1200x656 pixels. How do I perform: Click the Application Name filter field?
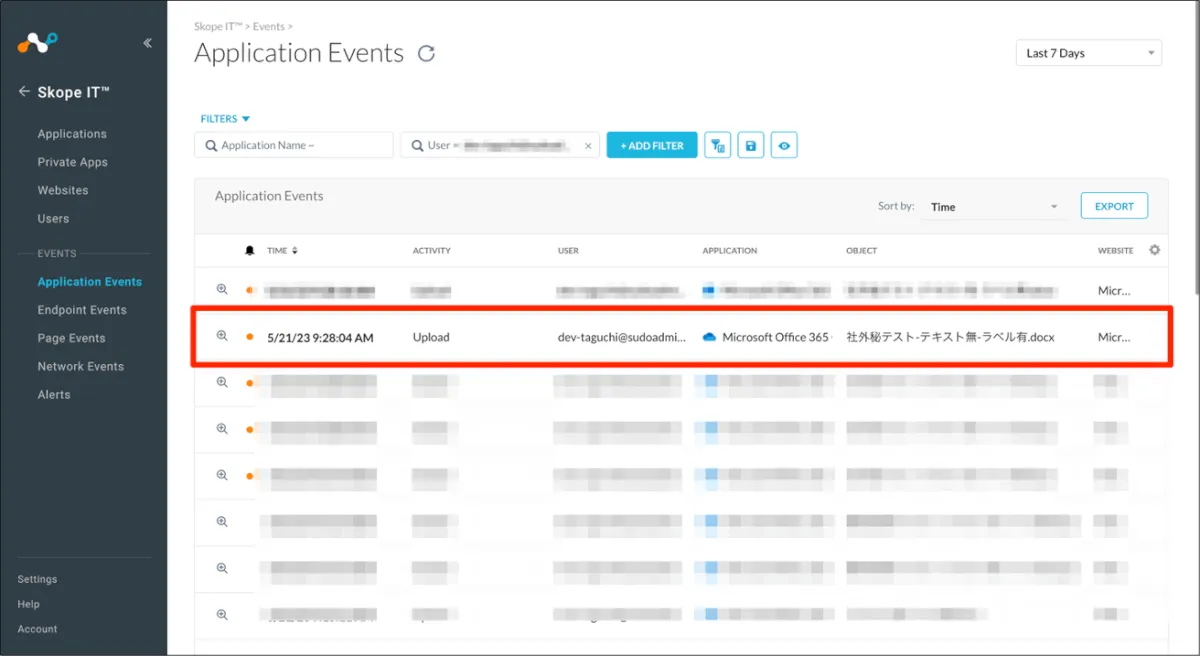(294, 146)
